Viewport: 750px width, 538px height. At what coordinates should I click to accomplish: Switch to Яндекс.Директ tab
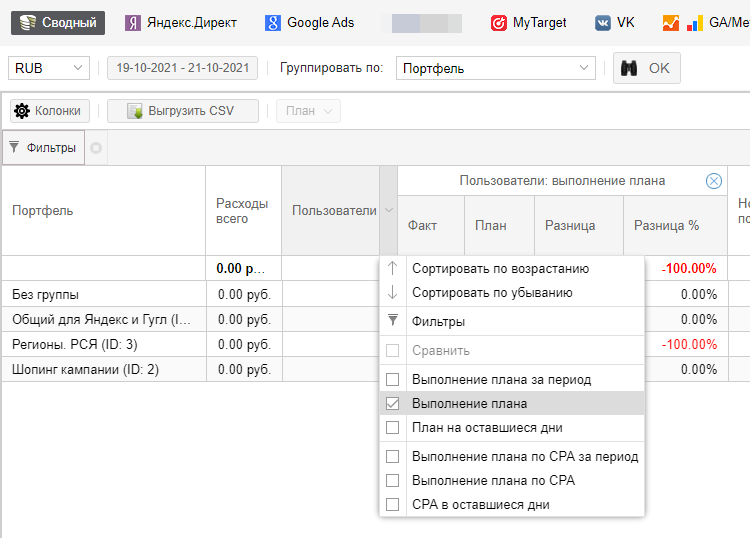point(181,23)
